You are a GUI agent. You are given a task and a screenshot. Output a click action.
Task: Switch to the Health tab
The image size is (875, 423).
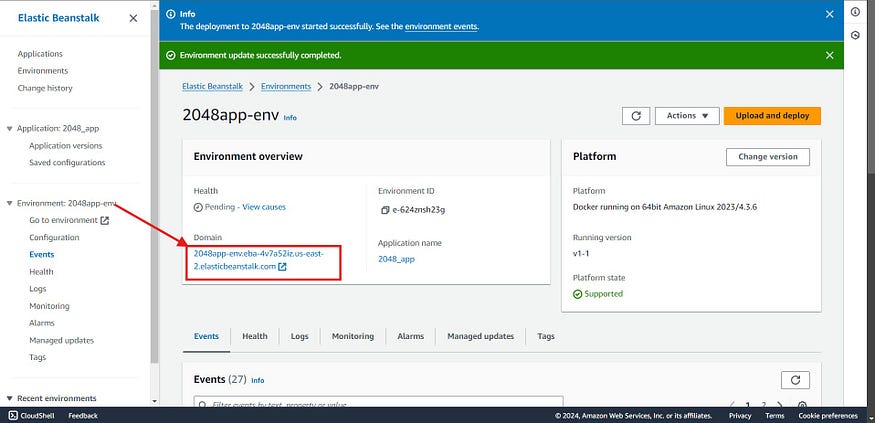tap(254, 337)
